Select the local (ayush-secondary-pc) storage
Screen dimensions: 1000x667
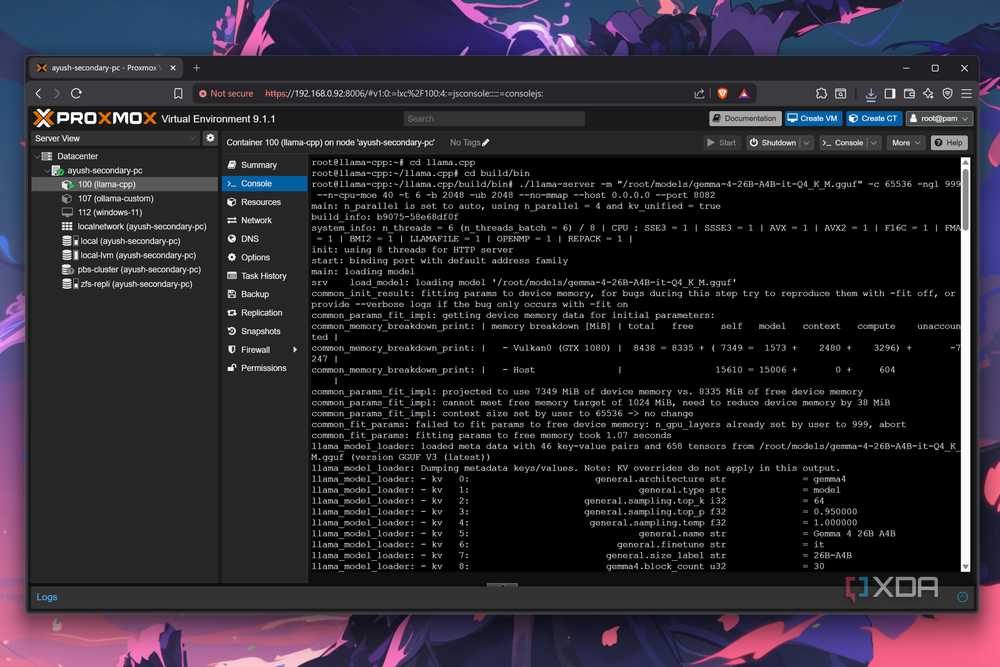pyautogui.click(x=130, y=241)
